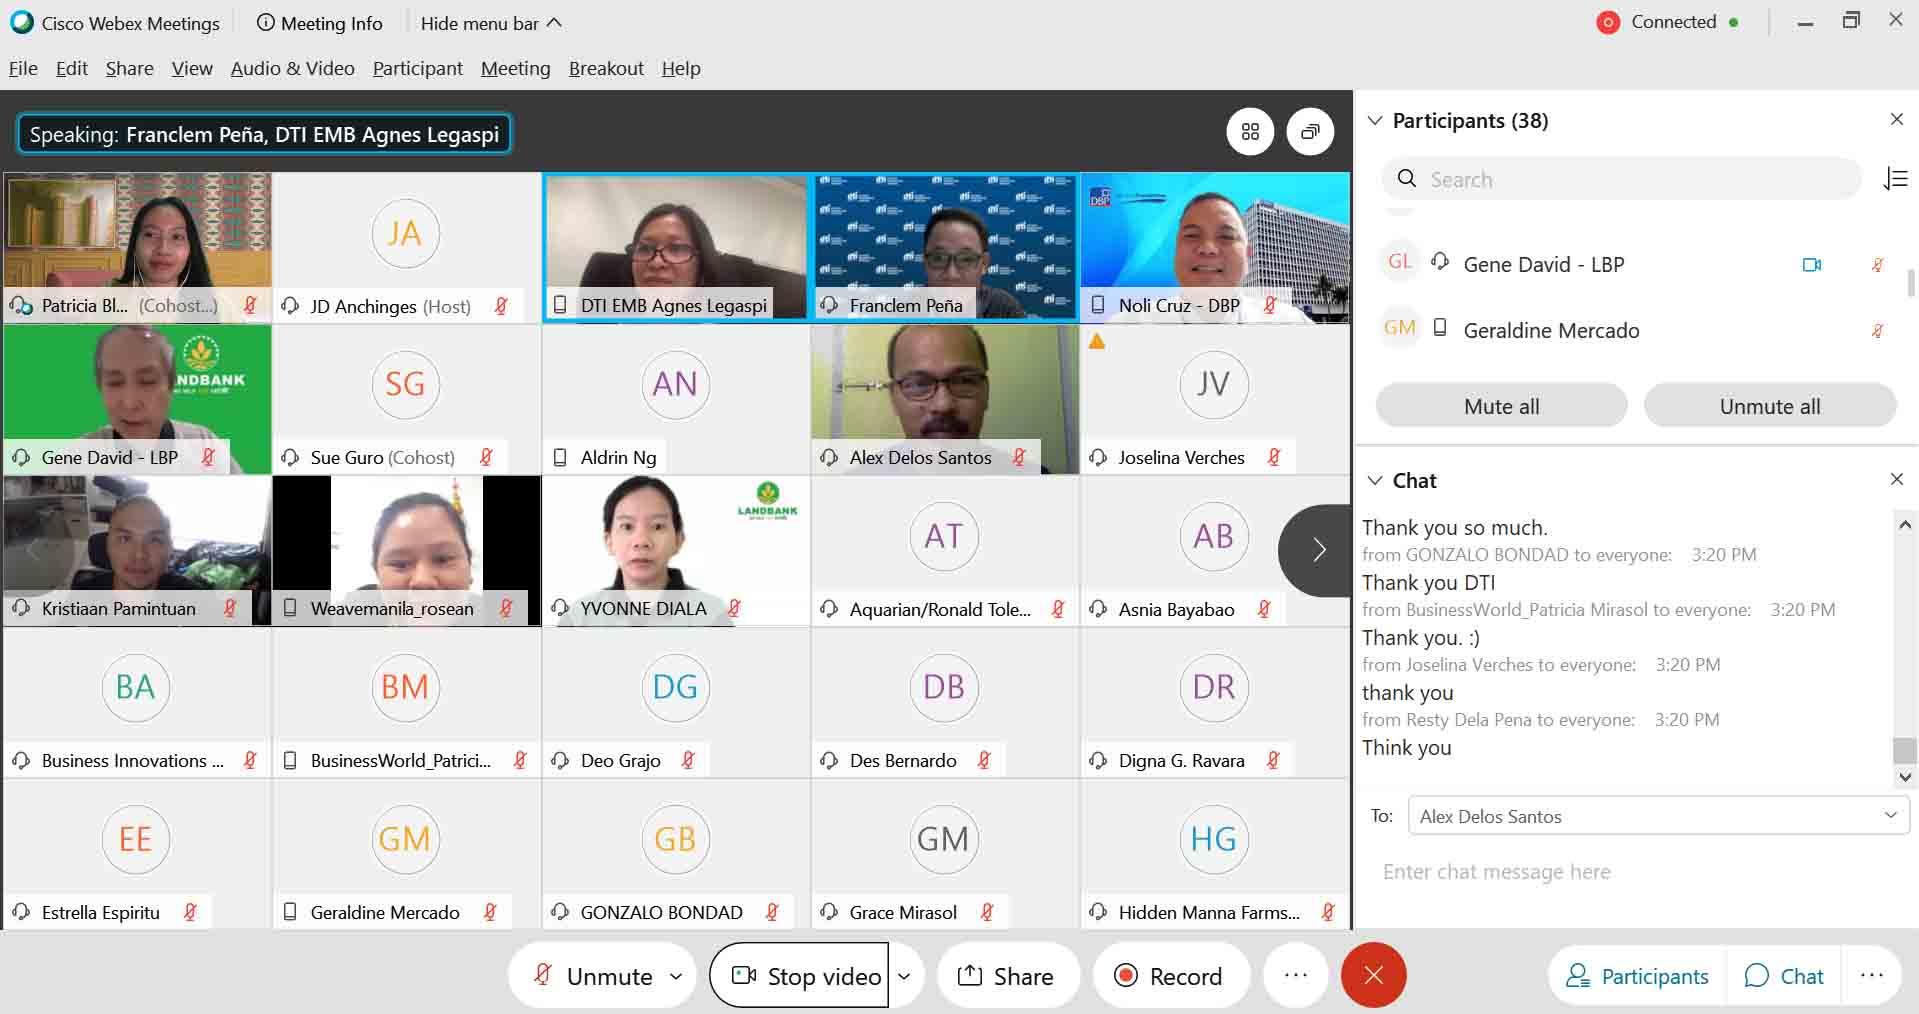Click Sue Guro muted mic icon

pyautogui.click(x=485, y=457)
